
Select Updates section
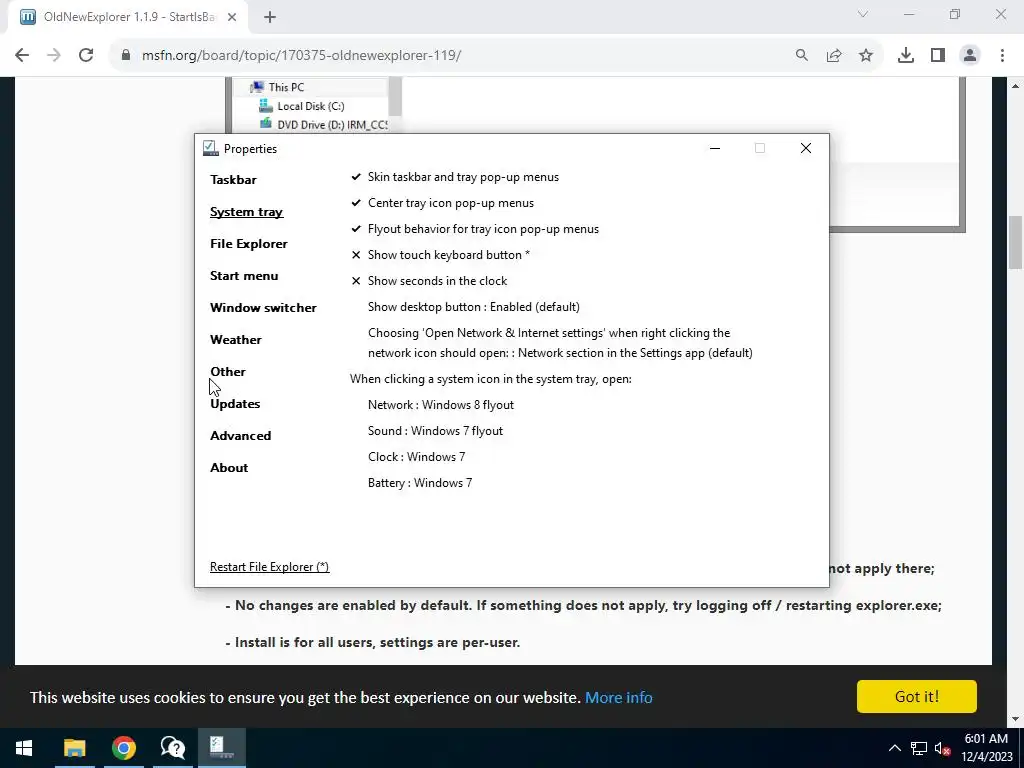pyautogui.click(x=235, y=404)
